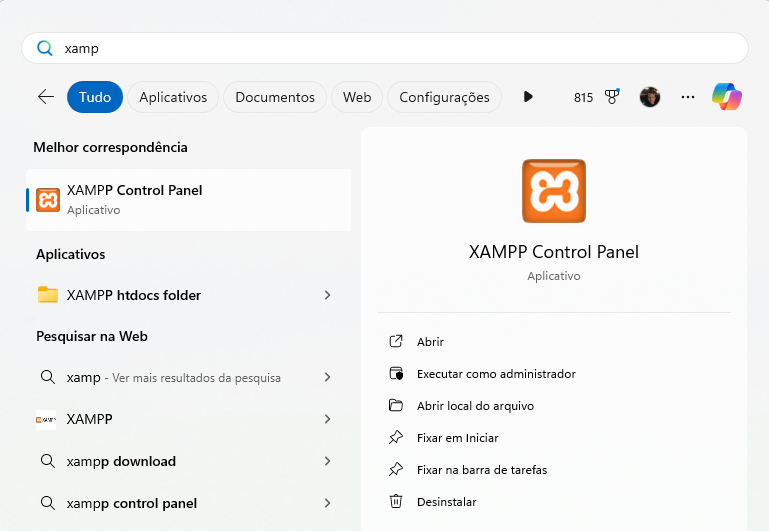This screenshot has width=769, height=531.
Task: Switch to the Documentos filter tab
Action: tap(275, 97)
